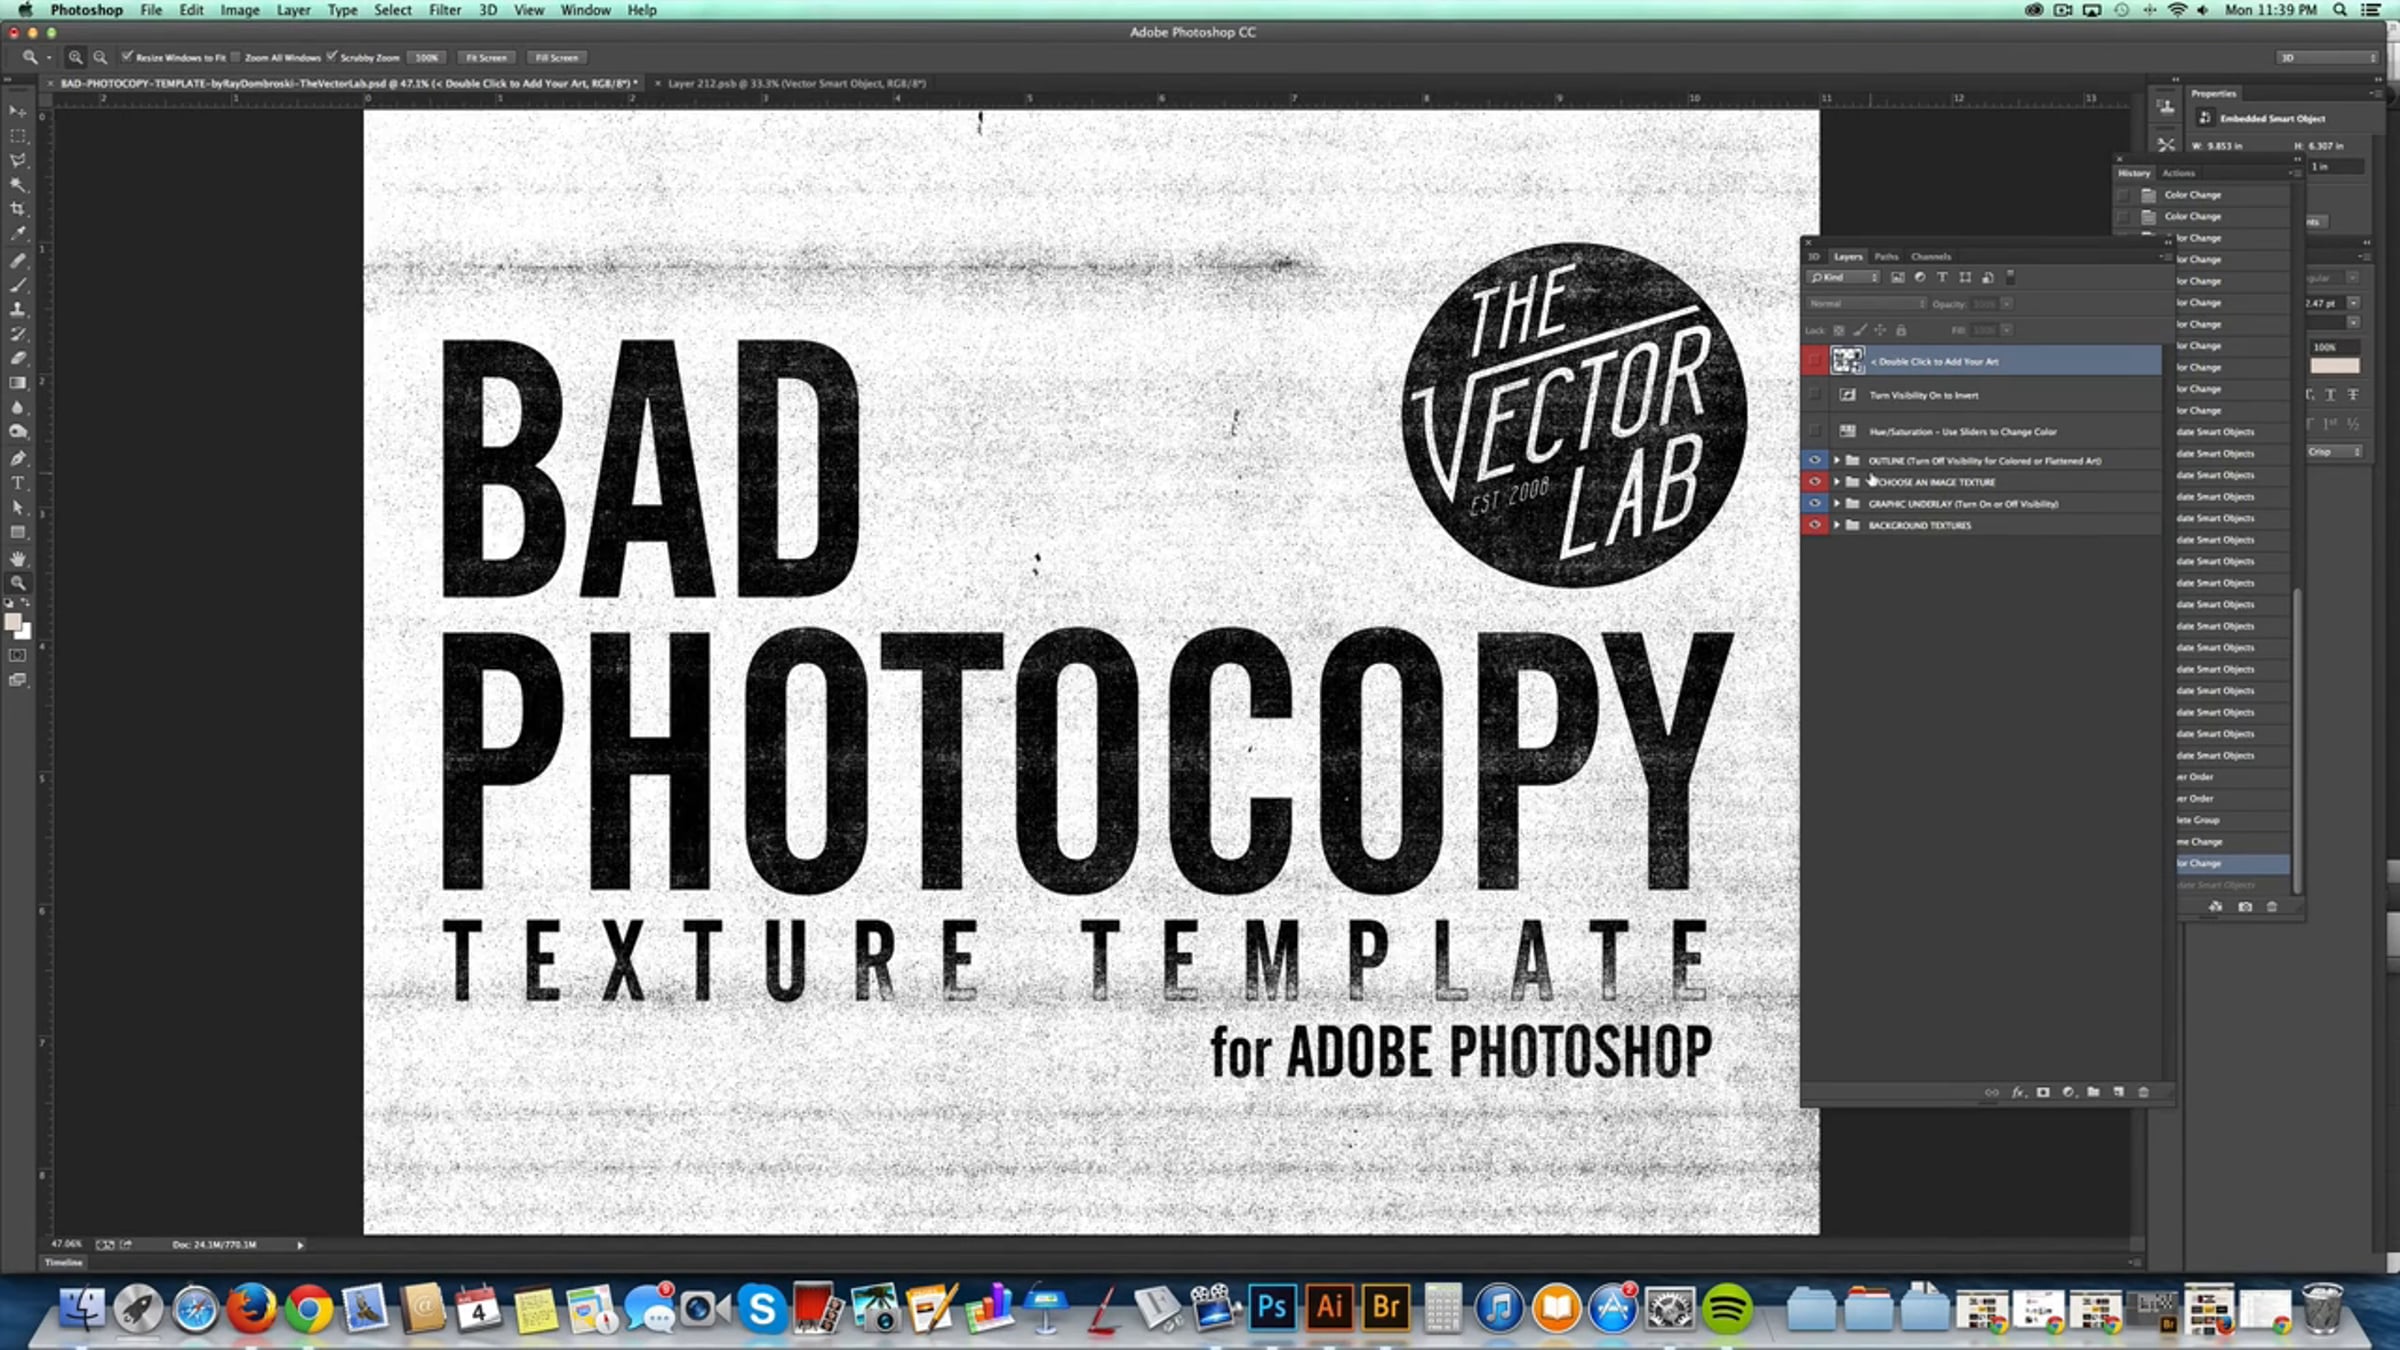The height and width of the screenshot is (1350, 2400).
Task: Show the Turn Visibility On to Invert layer
Action: (x=1814, y=395)
